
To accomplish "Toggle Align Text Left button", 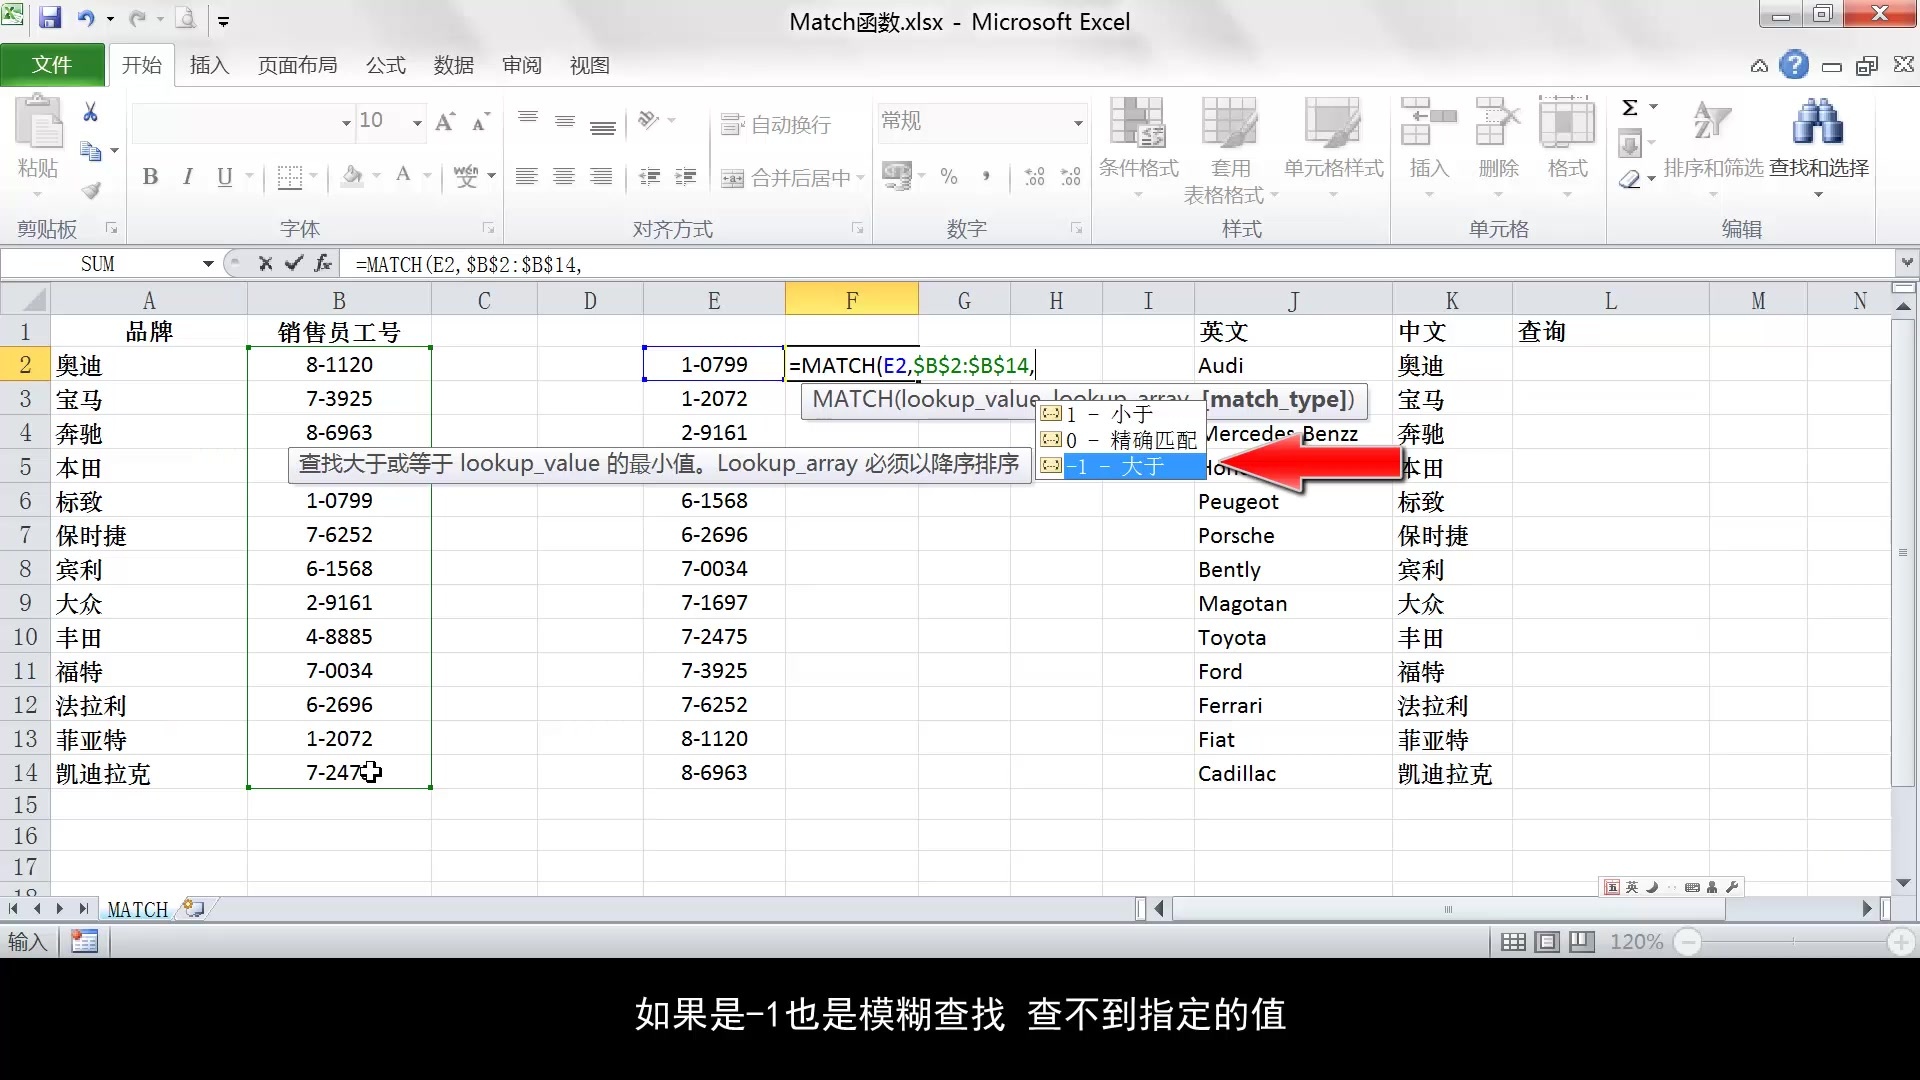I will click(527, 177).
